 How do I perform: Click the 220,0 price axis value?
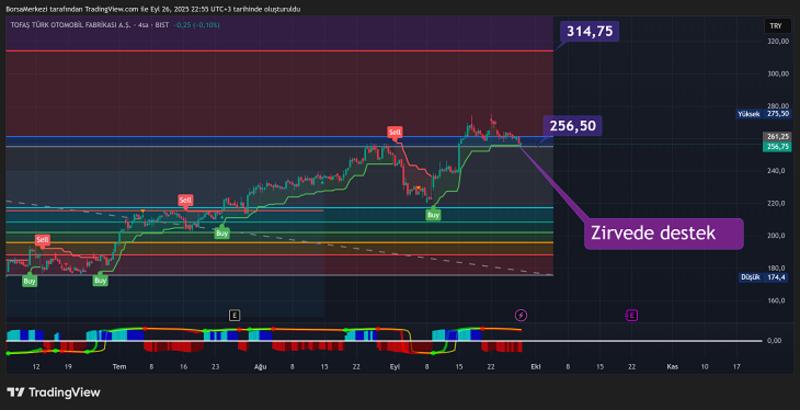pyautogui.click(x=778, y=203)
